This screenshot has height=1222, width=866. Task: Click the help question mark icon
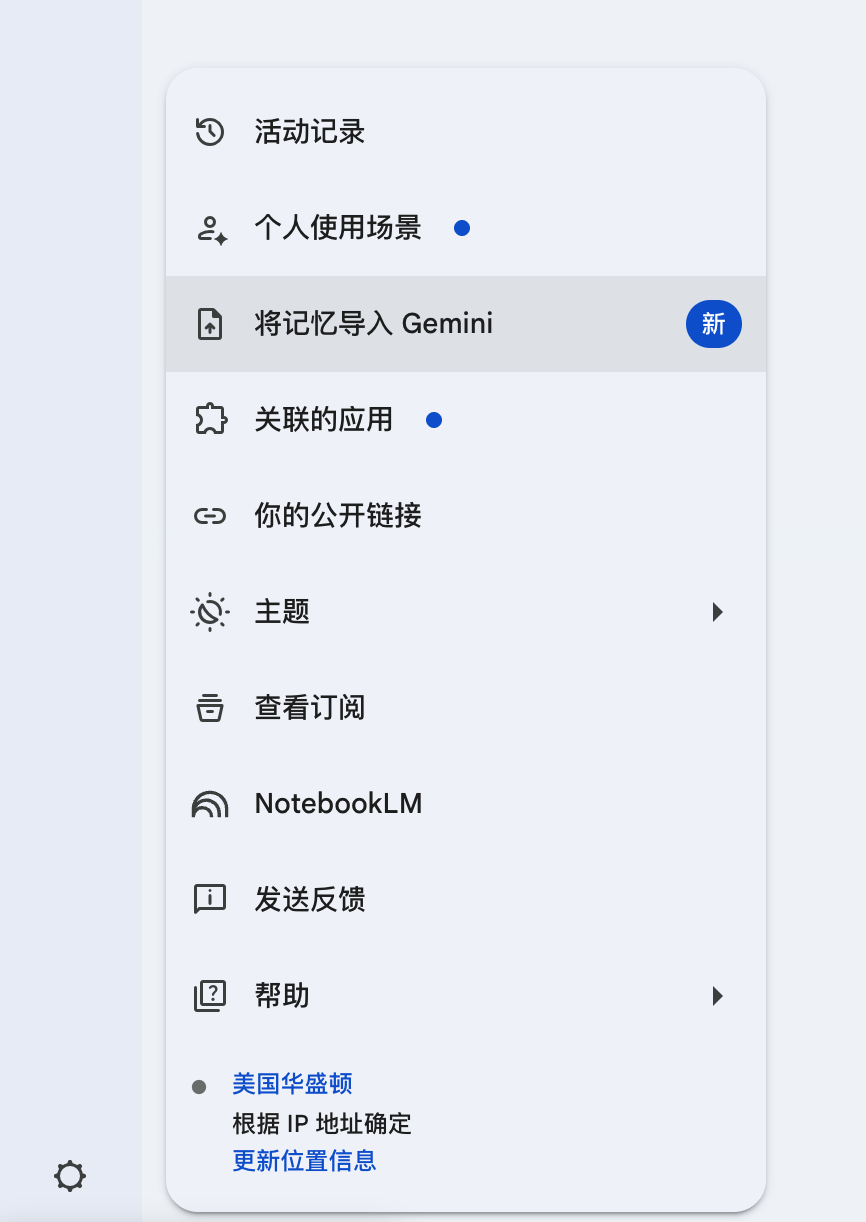pyautogui.click(x=209, y=995)
